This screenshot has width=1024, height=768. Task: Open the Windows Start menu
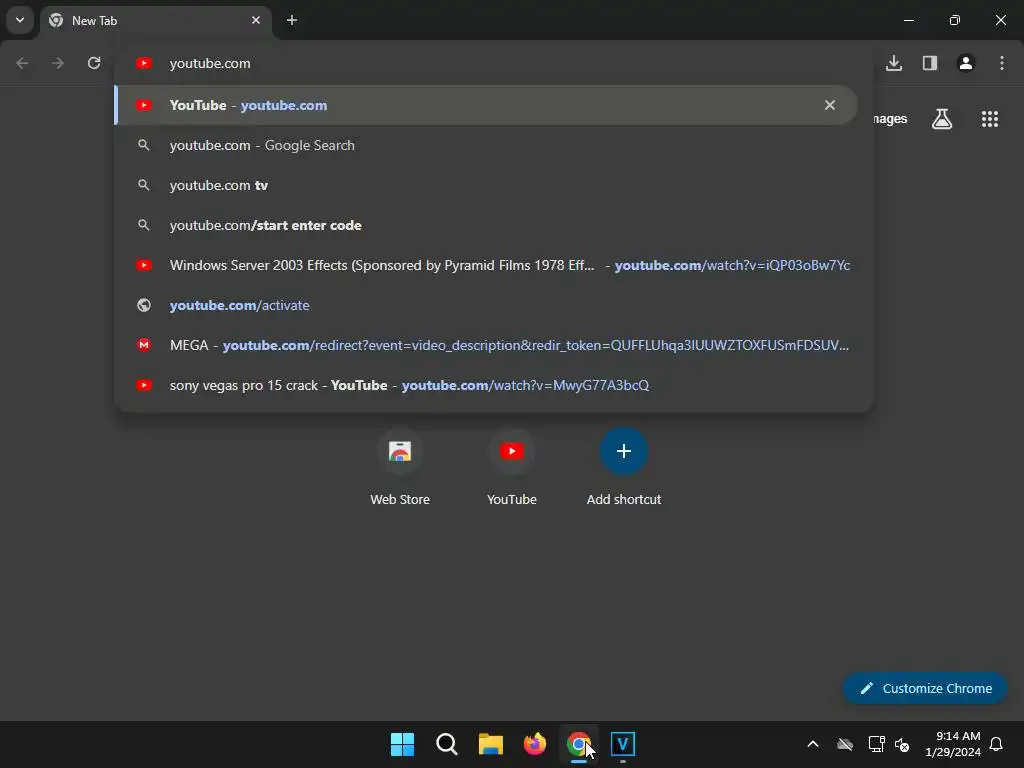click(x=402, y=744)
